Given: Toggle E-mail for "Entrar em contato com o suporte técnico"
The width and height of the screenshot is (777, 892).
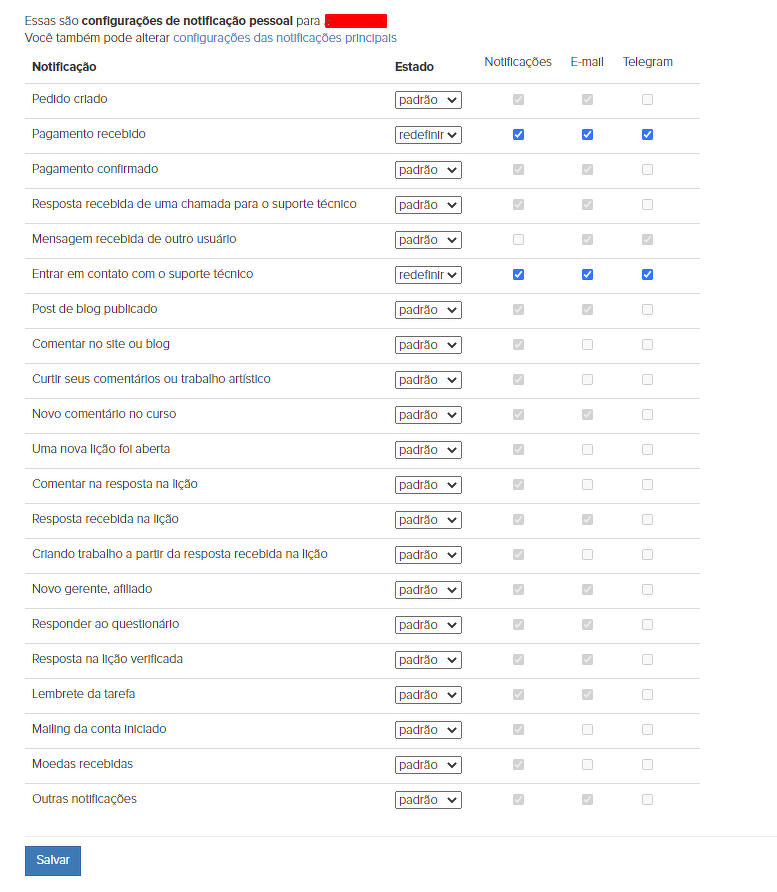Looking at the screenshot, I should (x=587, y=275).
